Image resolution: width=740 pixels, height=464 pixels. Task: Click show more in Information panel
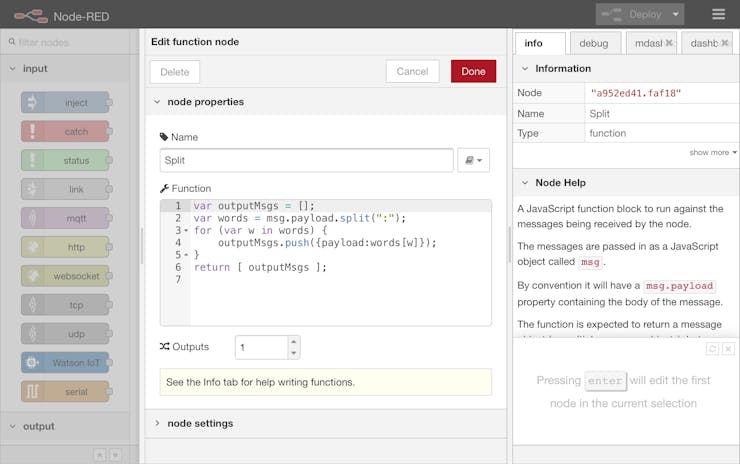tap(713, 152)
